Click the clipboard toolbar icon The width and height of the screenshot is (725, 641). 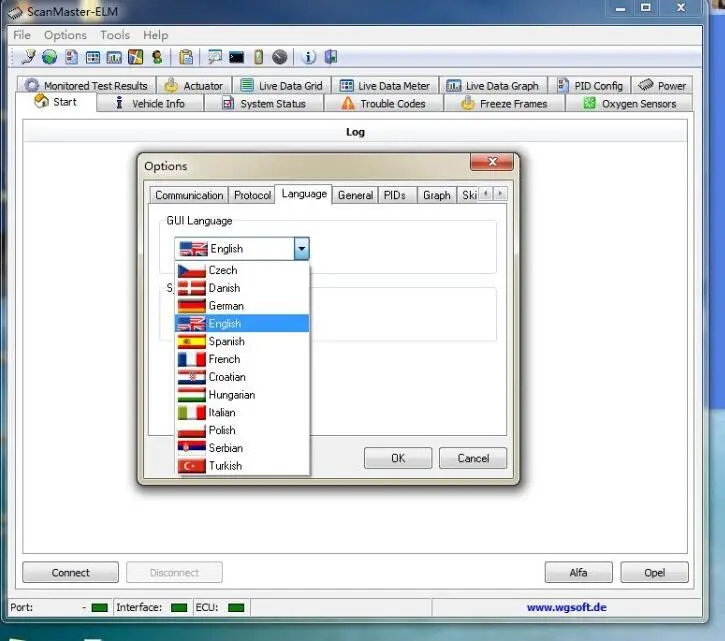(x=186, y=57)
